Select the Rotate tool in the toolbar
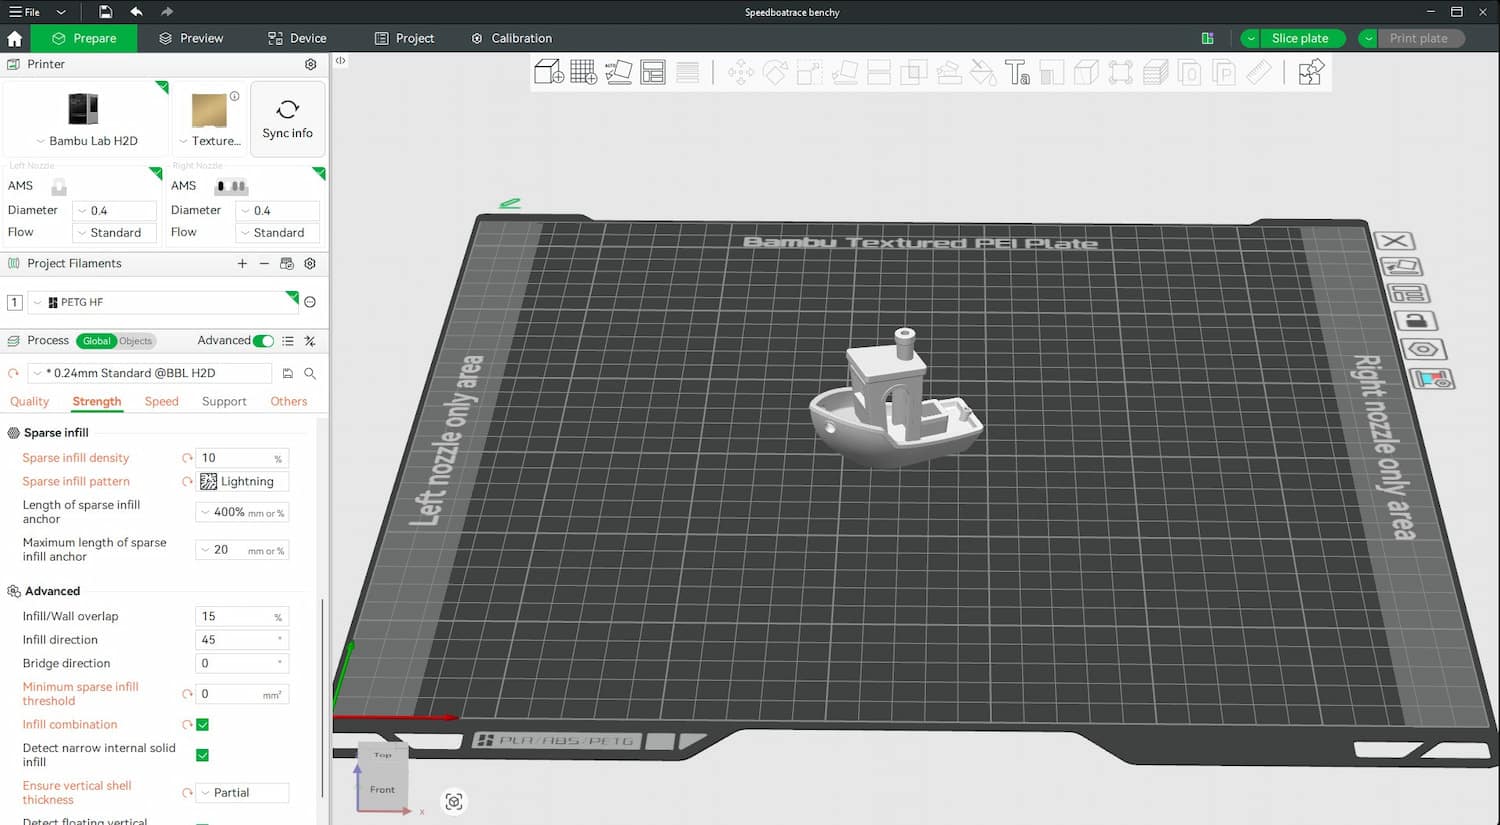This screenshot has height=825, width=1500. (x=776, y=72)
